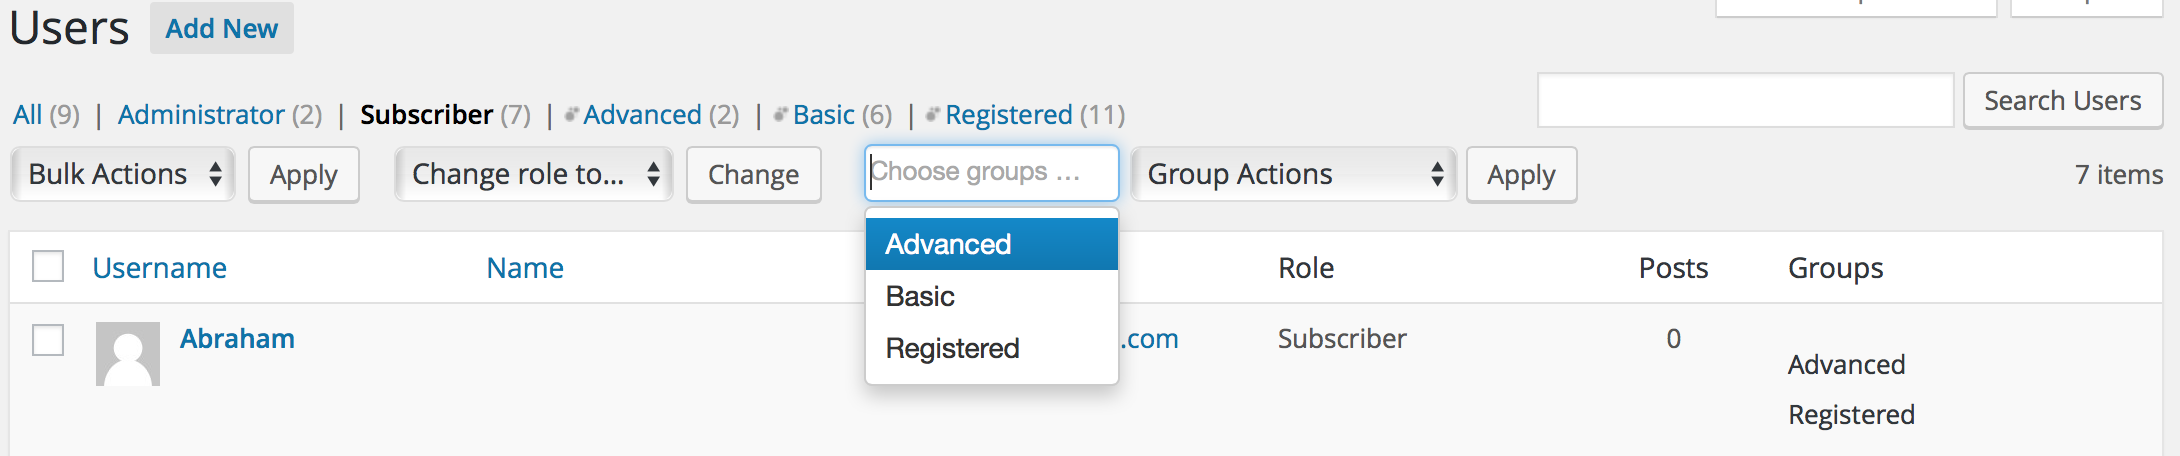Click the group icon before Advanced filter
The width and height of the screenshot is (2180, 456).
point(572,115)
